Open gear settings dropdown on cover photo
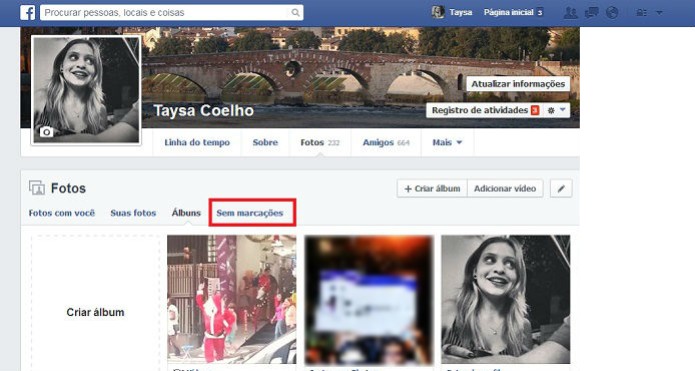Image resolution: width=695 pixels, height=371 pixels. click(x=556, y=110)
